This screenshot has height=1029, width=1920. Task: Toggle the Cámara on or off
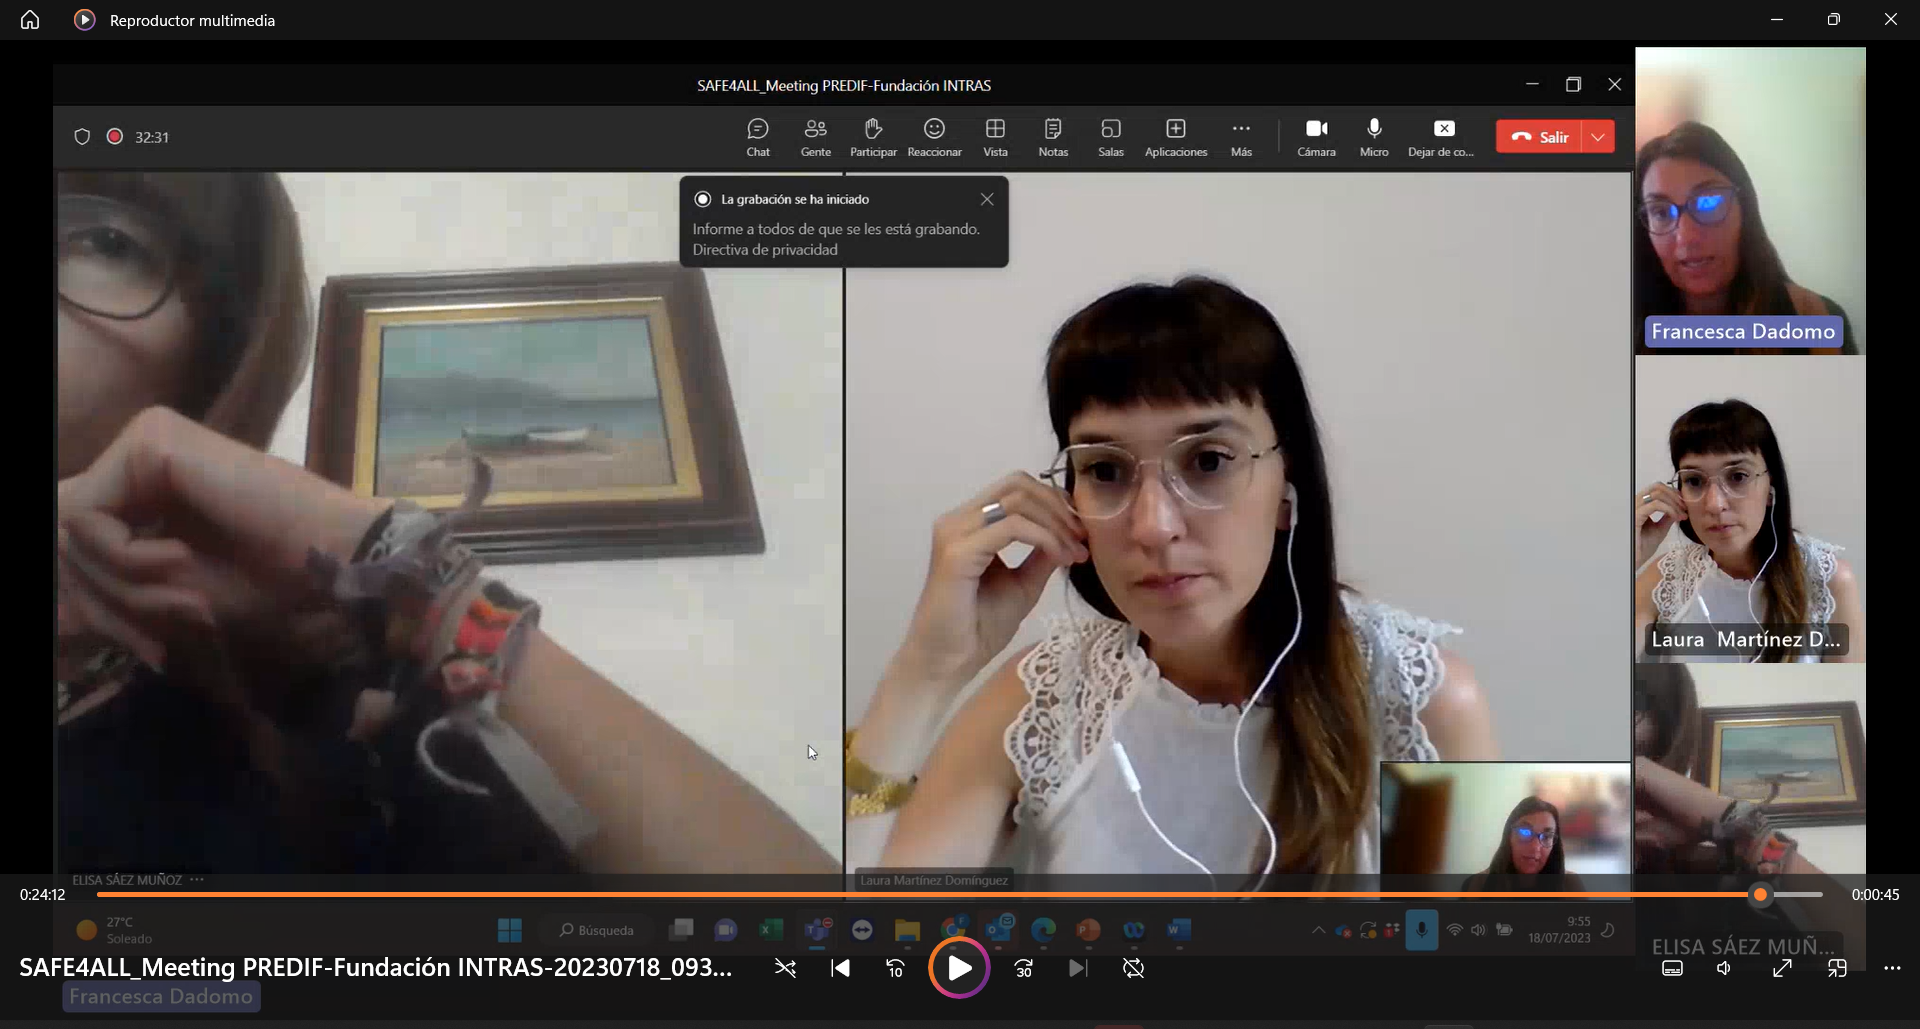pos(1316,138)
